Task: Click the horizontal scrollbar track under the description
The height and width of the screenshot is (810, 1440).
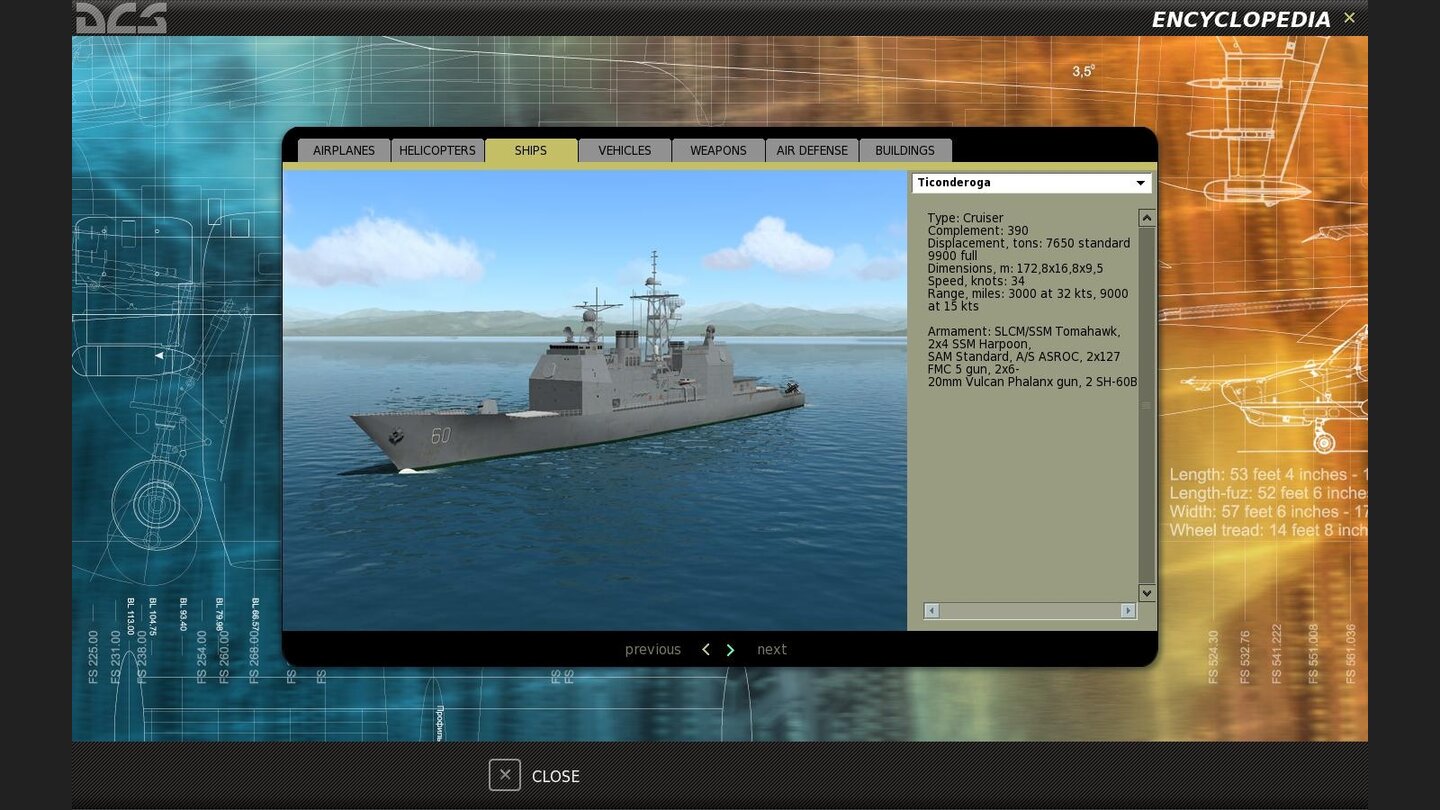Action: (1030, 610)
